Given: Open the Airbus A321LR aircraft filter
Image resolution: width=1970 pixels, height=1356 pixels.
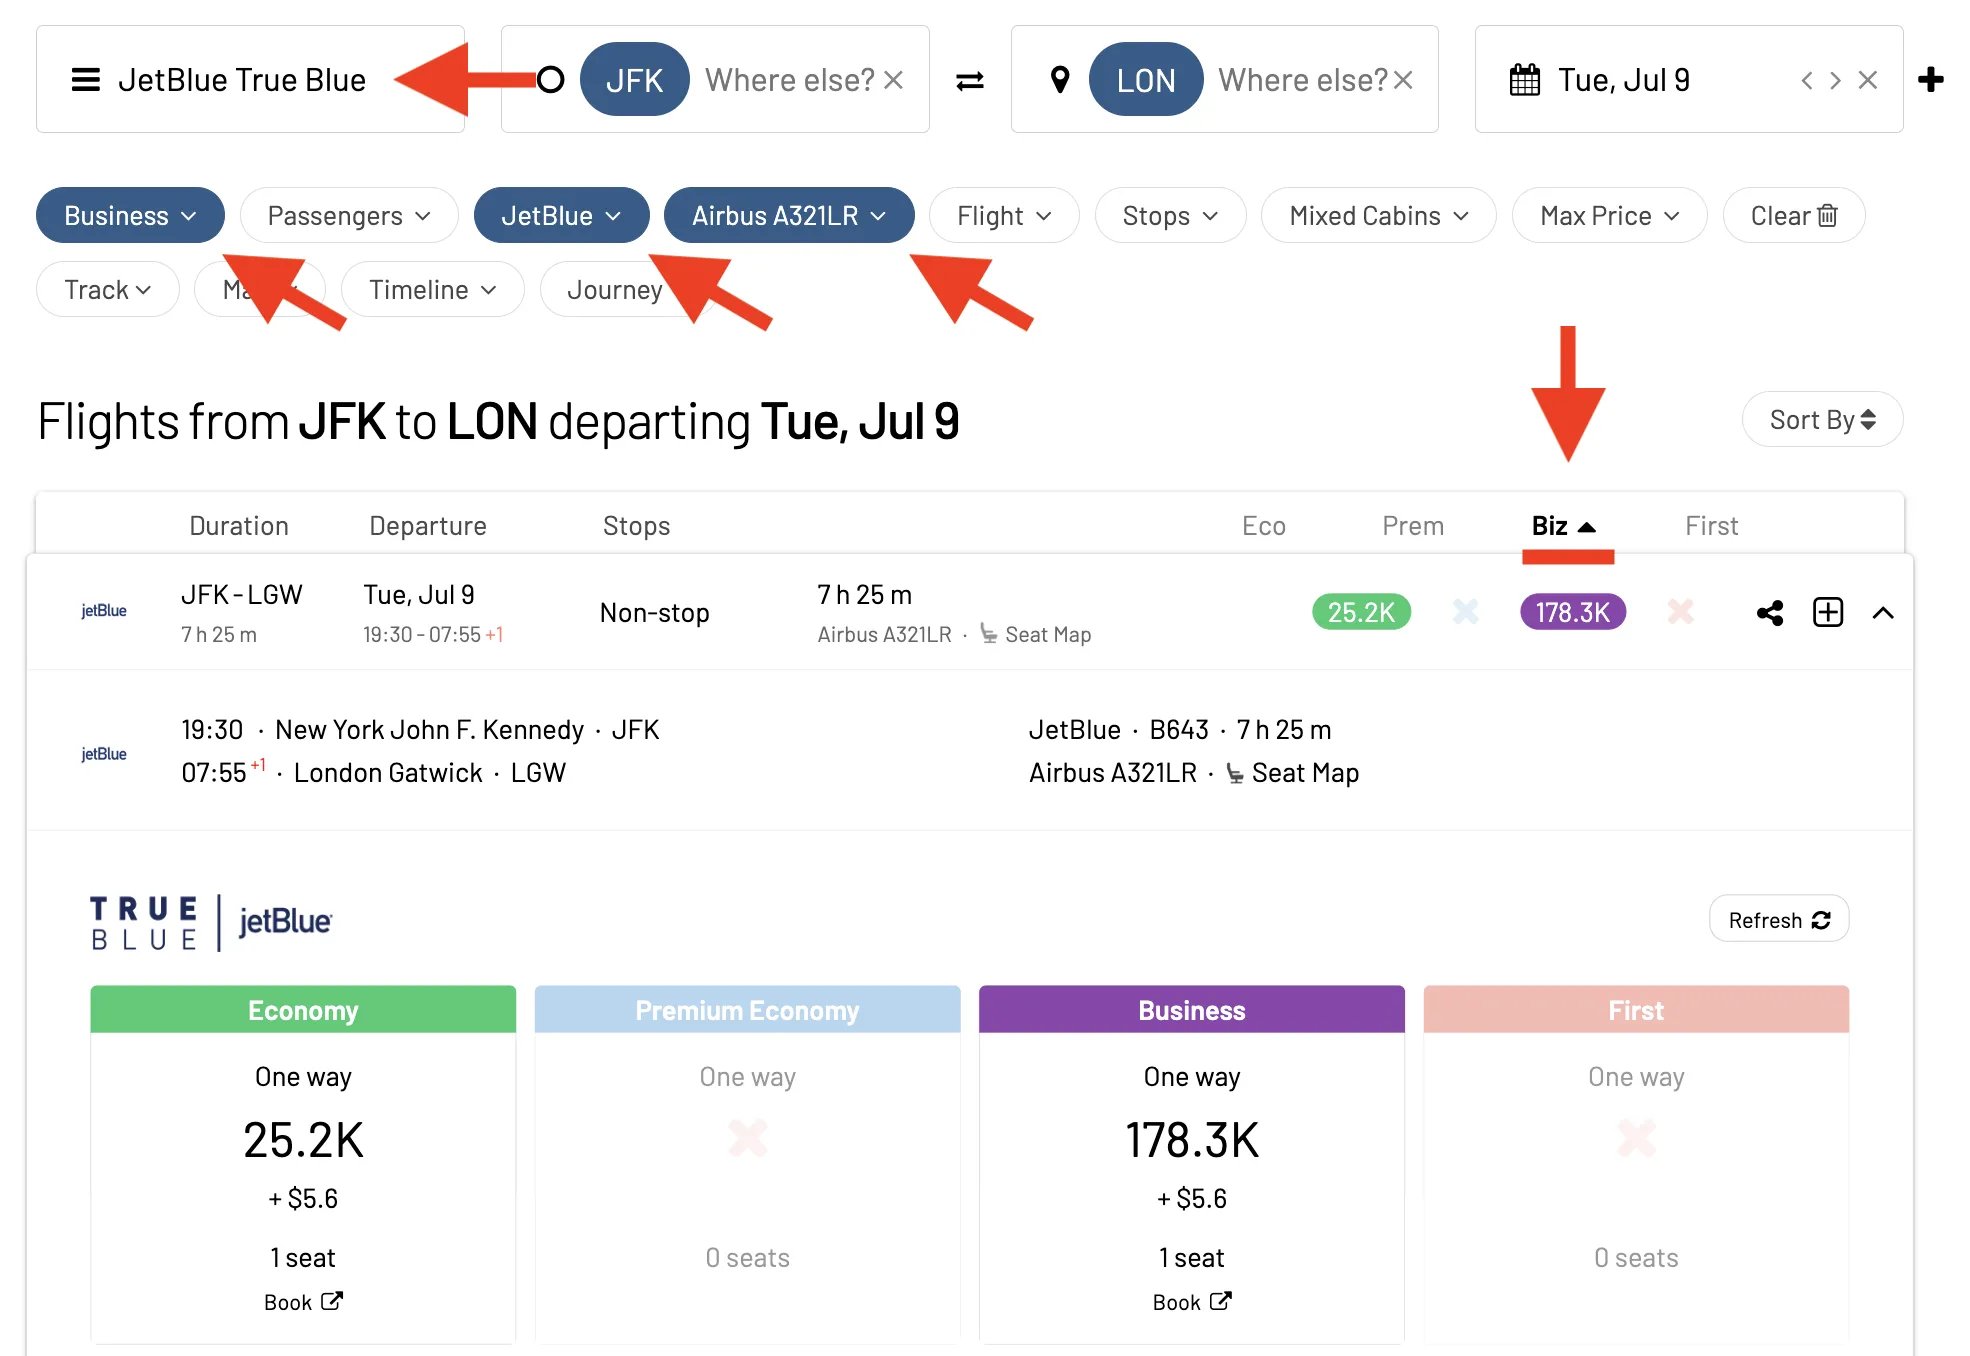Looking at the screenshot, I should (789, 215).
